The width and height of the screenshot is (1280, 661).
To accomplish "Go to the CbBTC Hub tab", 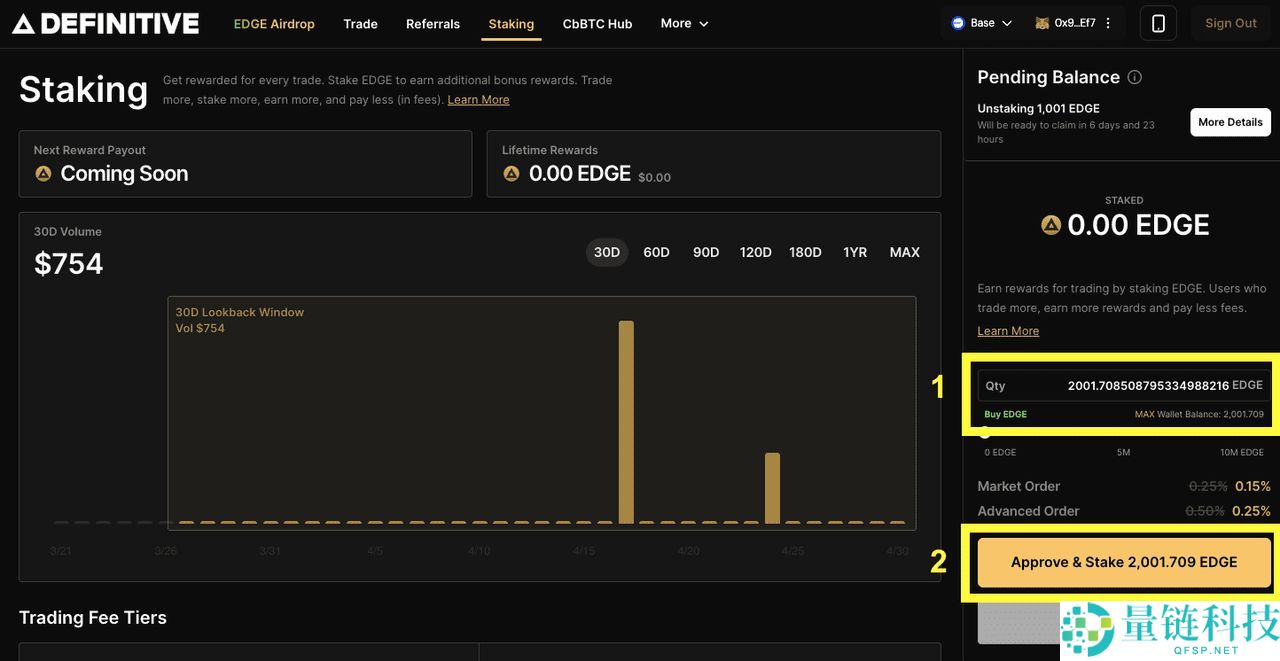I will 597,23.
